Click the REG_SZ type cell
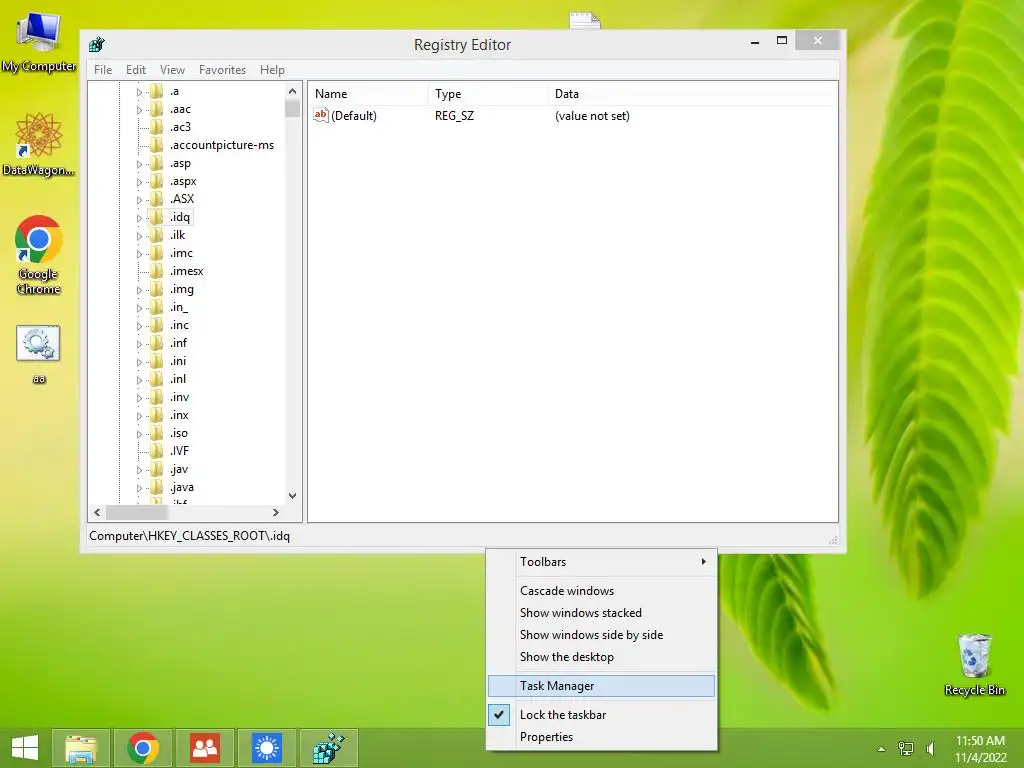The height and width of the screenshot is (768, 1024). [455, 116]
